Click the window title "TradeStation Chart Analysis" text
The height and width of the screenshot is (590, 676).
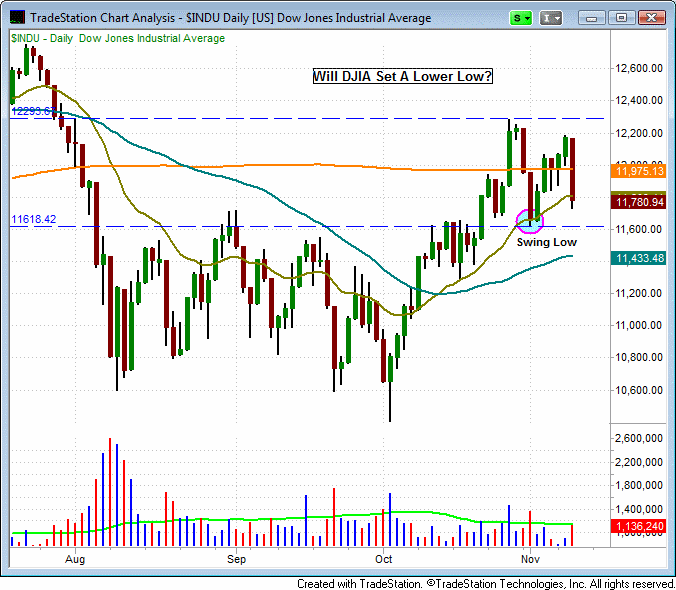(103, 18)
